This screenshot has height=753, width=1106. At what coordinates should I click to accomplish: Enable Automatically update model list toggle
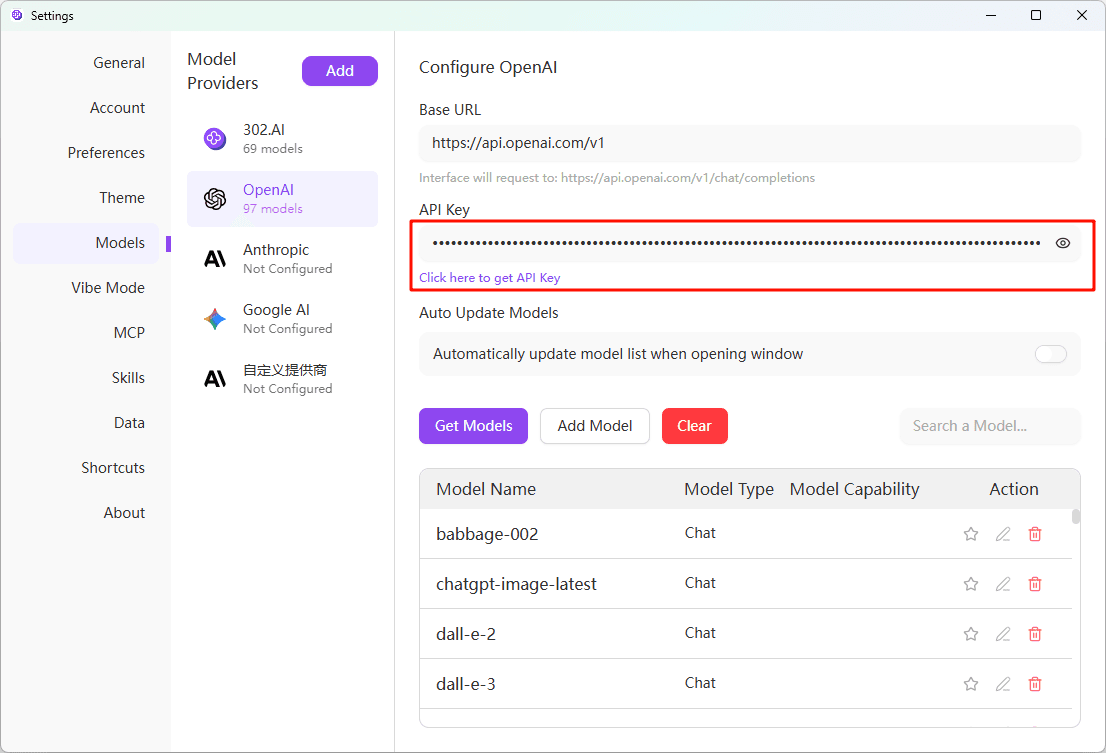1051,354
